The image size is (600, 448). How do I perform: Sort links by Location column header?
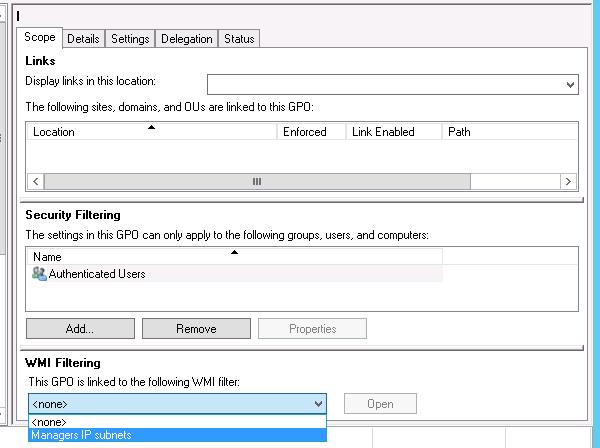150,131
